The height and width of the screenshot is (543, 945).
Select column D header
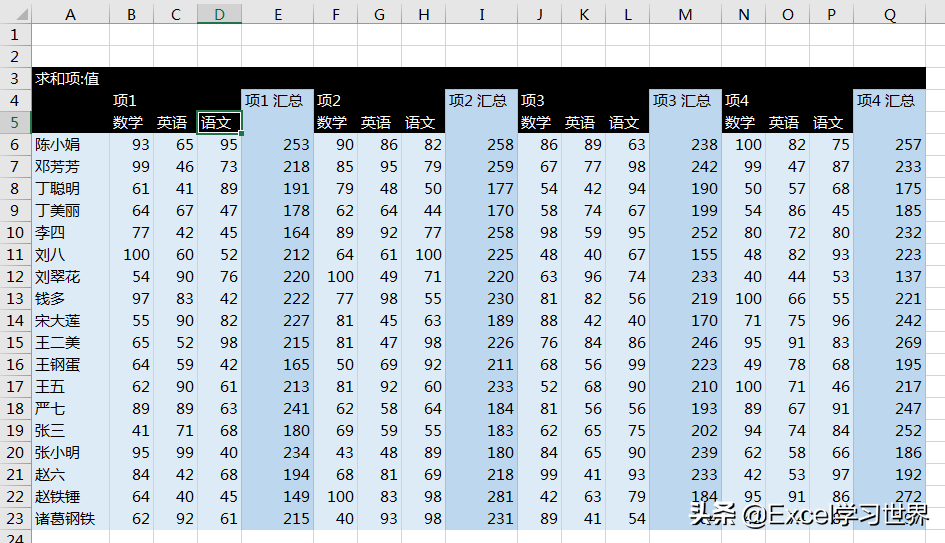pos(219,14)
